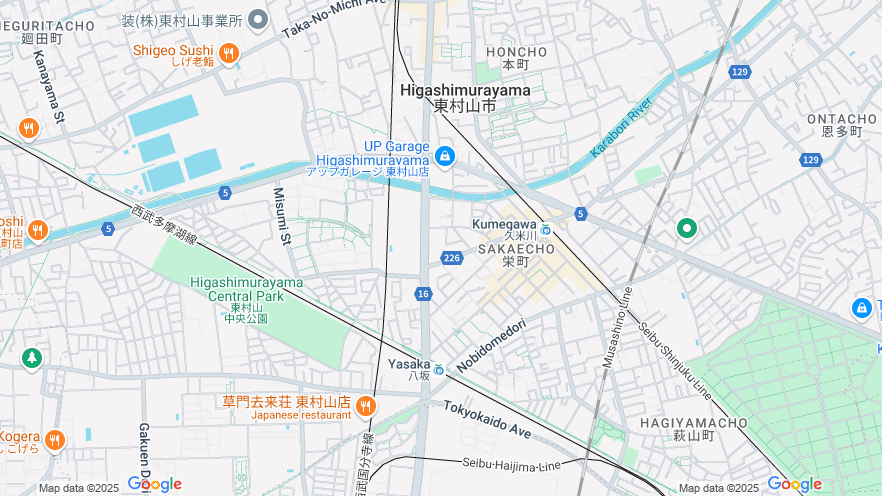Click the Higashimurayama Central Park label
This screenshot has width=882, height=496.
pyautogui.click(x=246, y=289)
